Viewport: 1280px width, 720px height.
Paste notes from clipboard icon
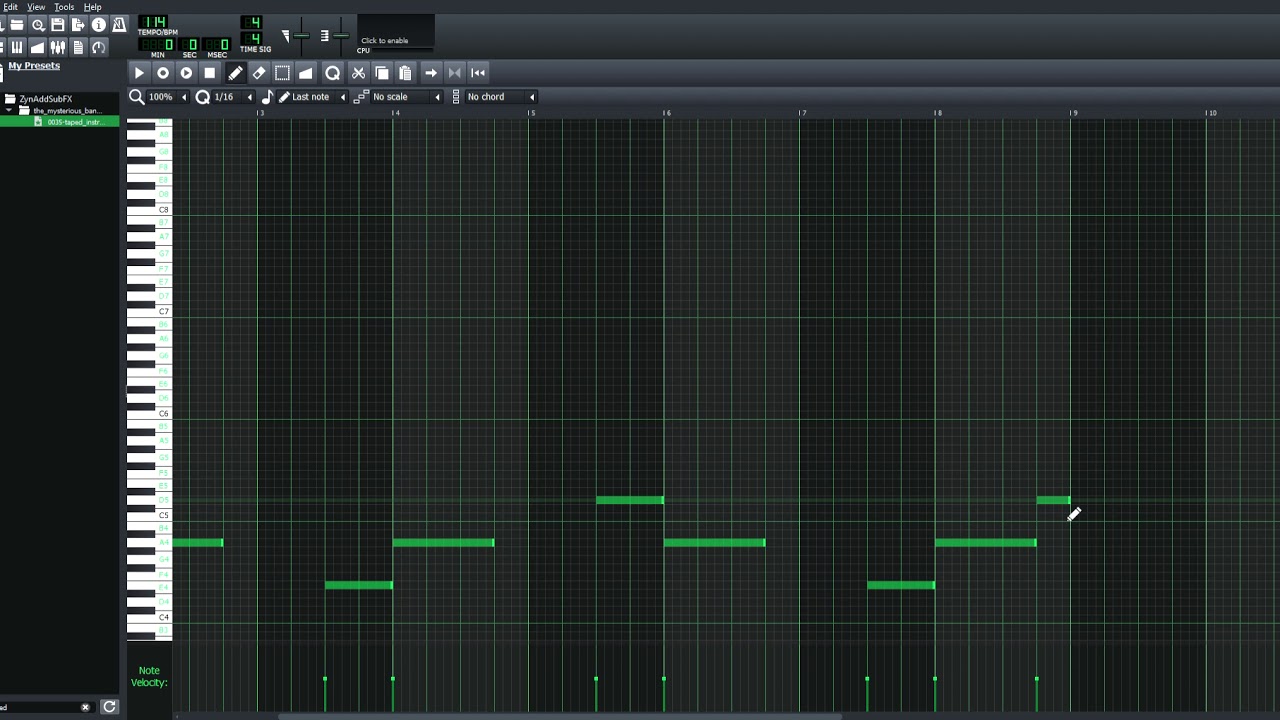point(405,72)
